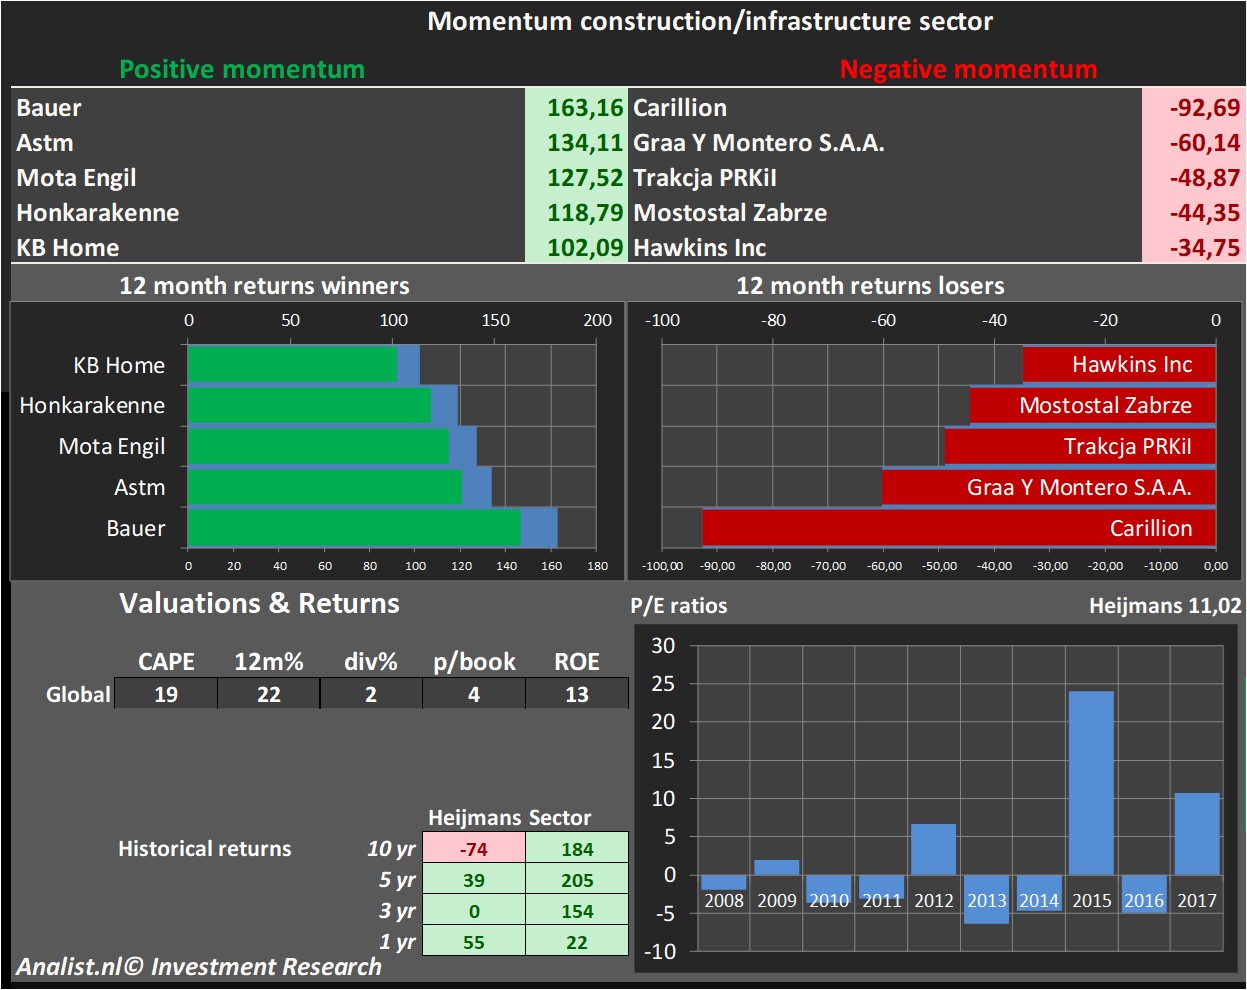Click the Global p/book cell showing 4

[474, 694]
